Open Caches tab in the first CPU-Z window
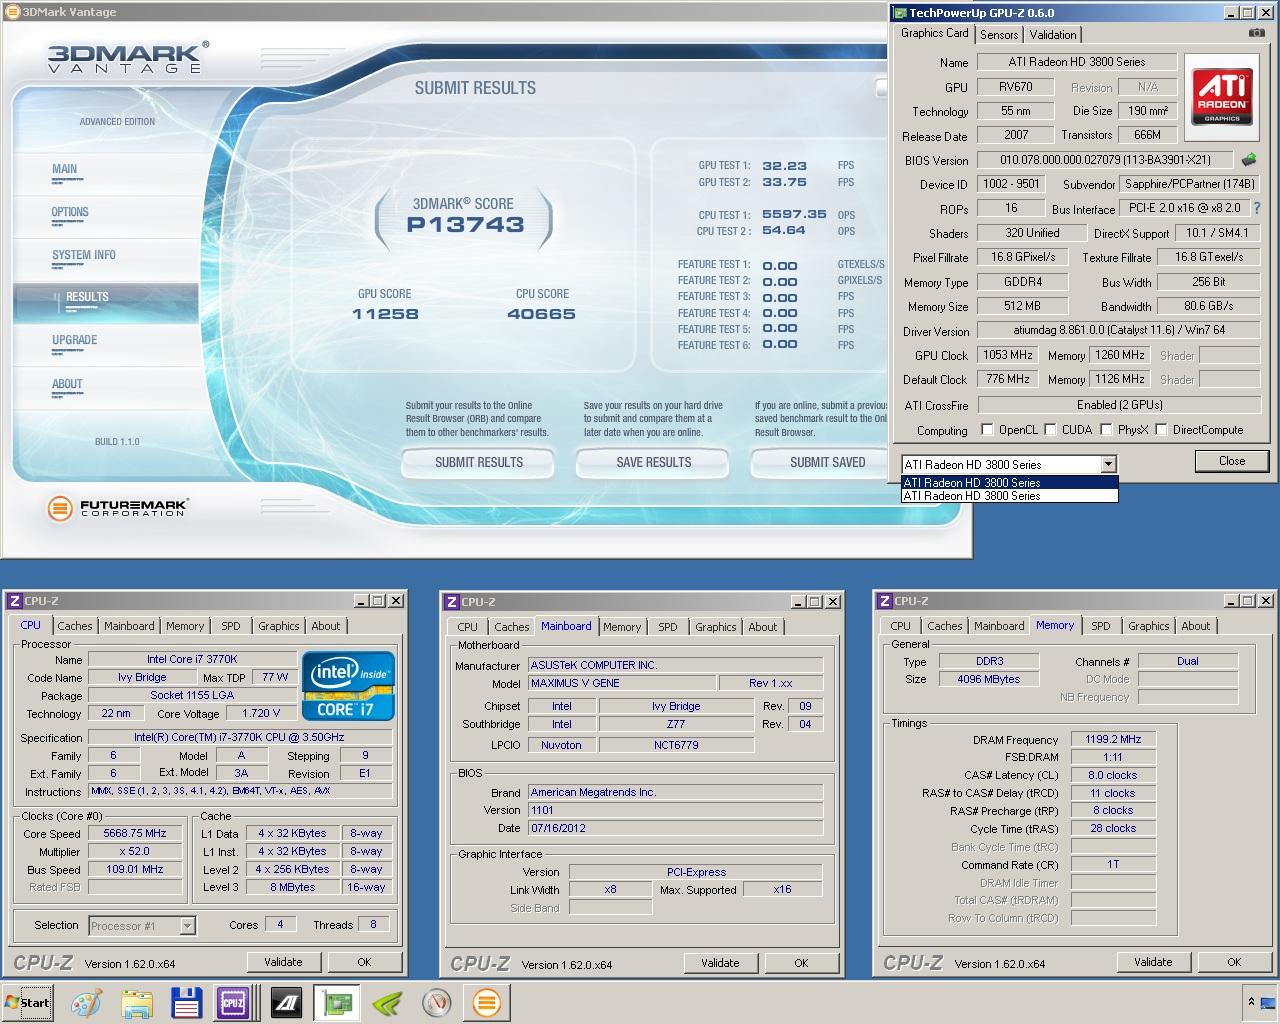Screen dimensions: 1280x1024 click(x=75, y=626)
